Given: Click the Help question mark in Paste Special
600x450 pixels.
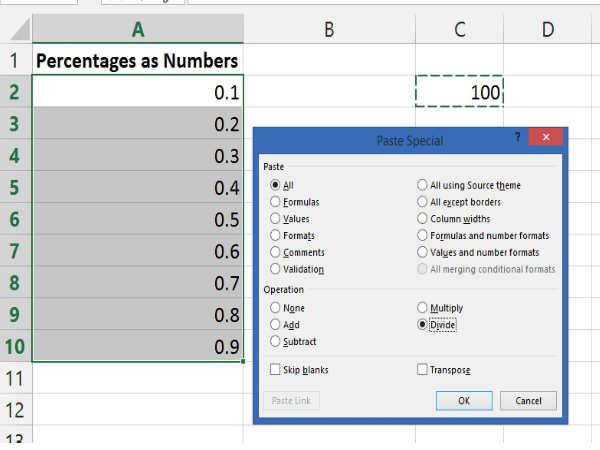Looking at the screenshot, I should (x=517, y=138).
